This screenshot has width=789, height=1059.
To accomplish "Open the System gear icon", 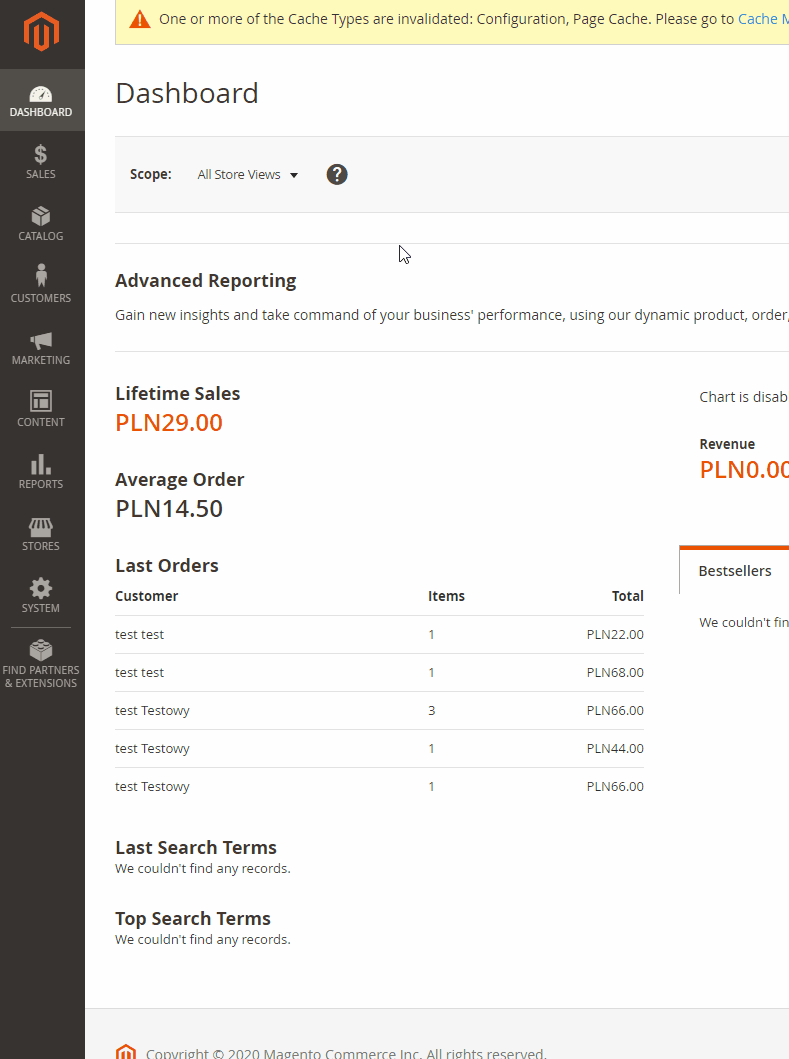I will [41, 588].
